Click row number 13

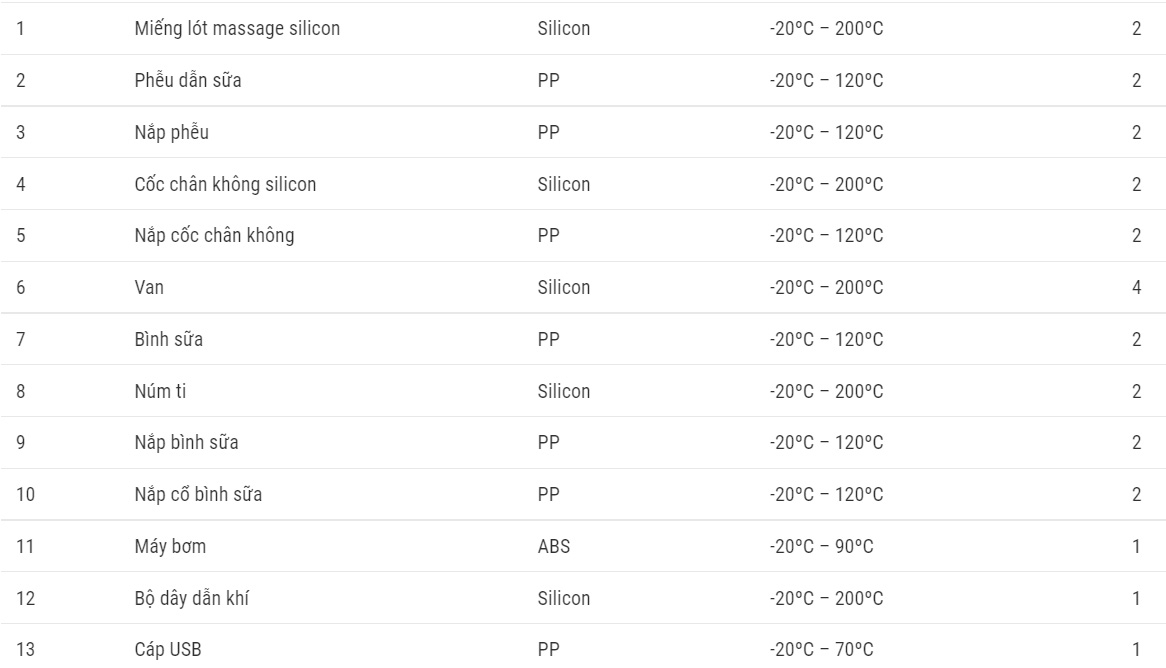coord(26,650)
